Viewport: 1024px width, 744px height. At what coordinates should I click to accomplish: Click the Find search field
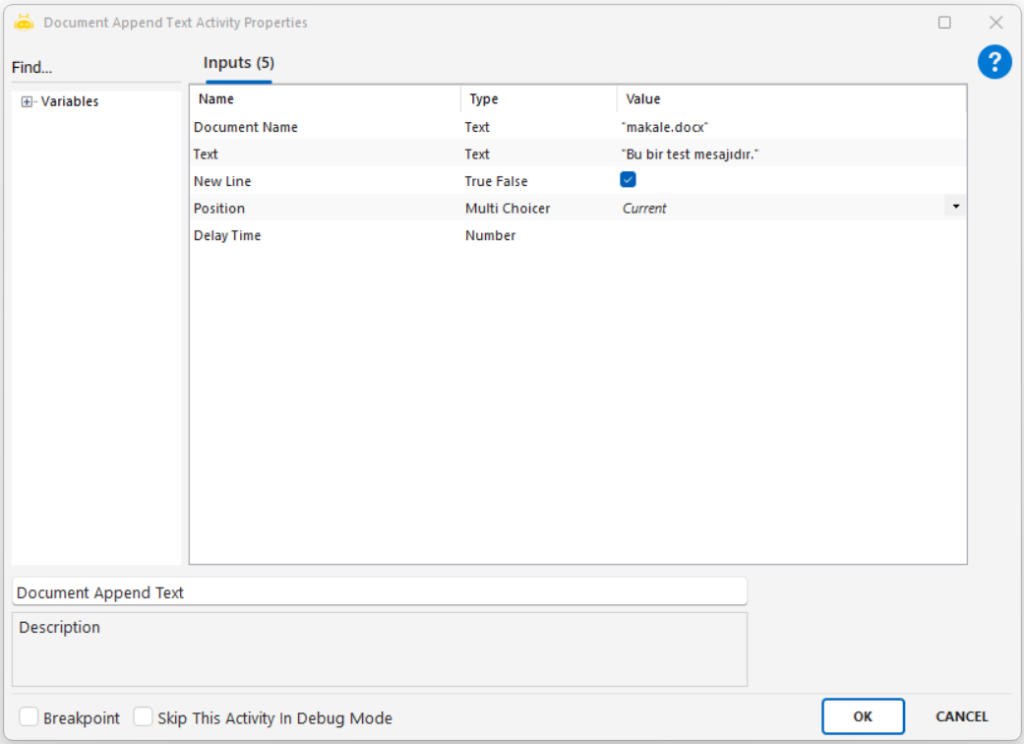[x=95, y=68]
